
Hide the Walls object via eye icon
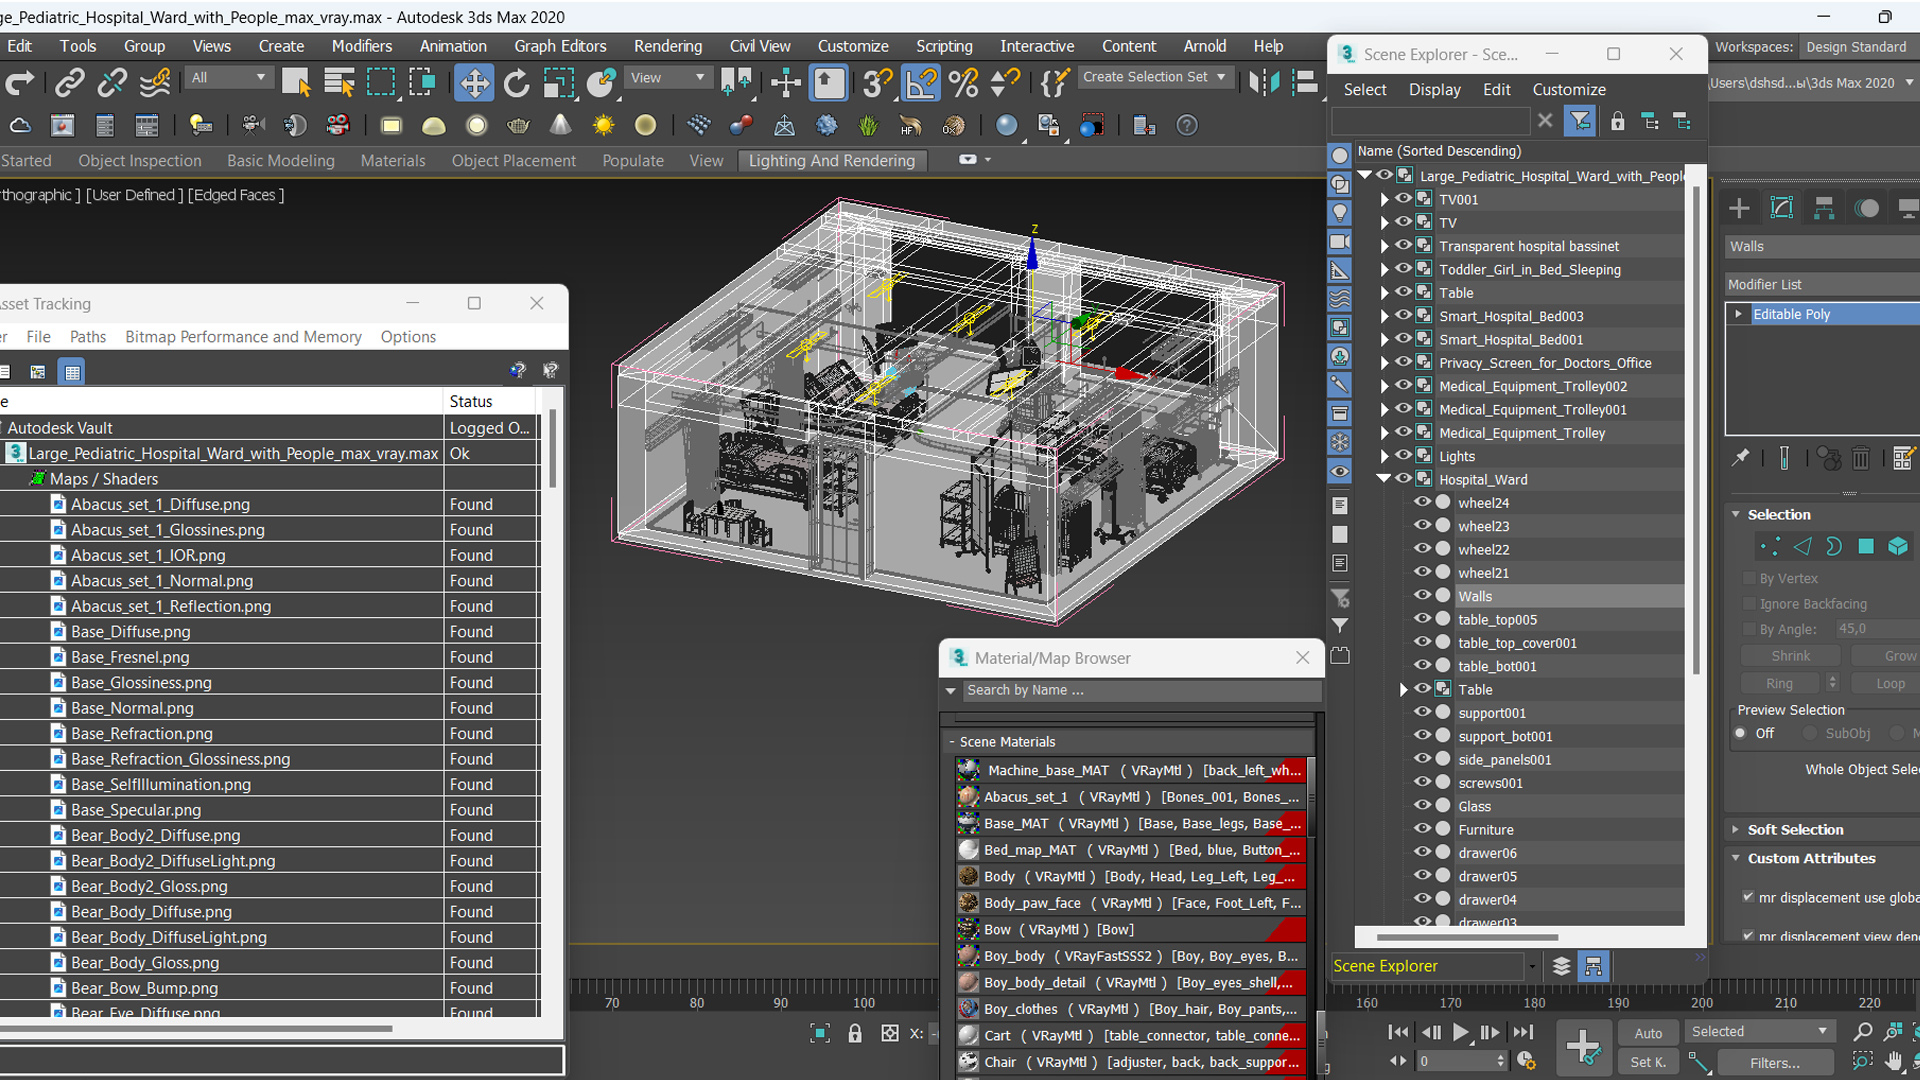[1422, 595]
